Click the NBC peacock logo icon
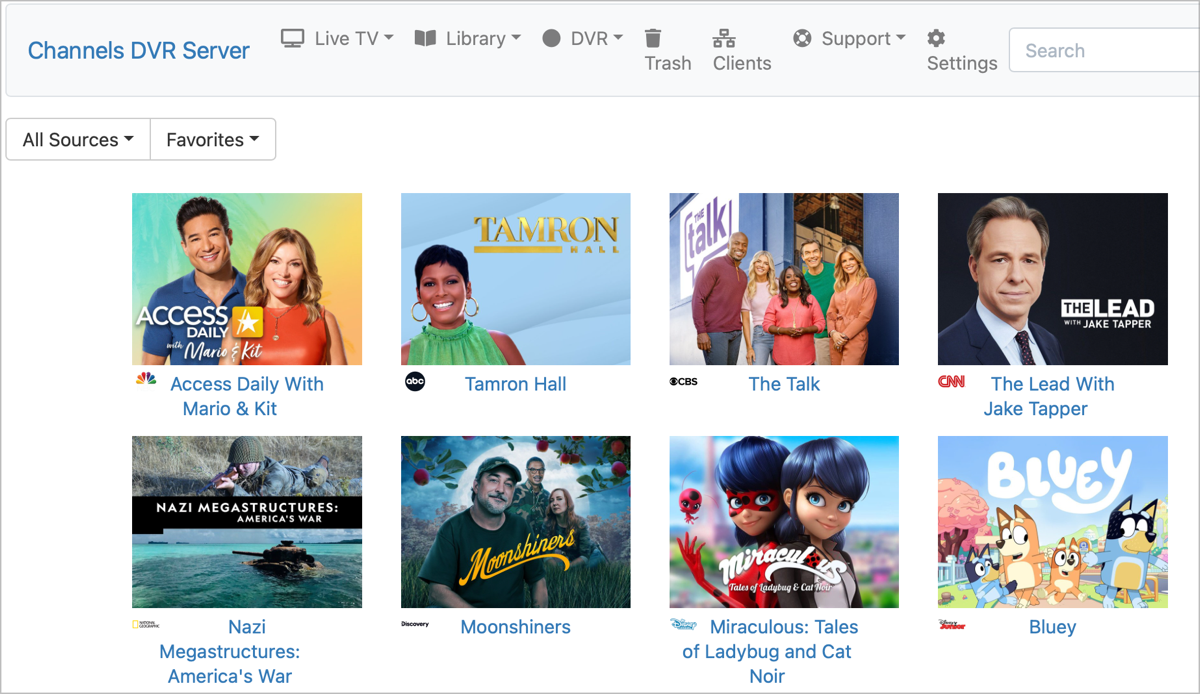Image resolution: width=1200 pixels, height=694 pixels. [x=146, y=379]
